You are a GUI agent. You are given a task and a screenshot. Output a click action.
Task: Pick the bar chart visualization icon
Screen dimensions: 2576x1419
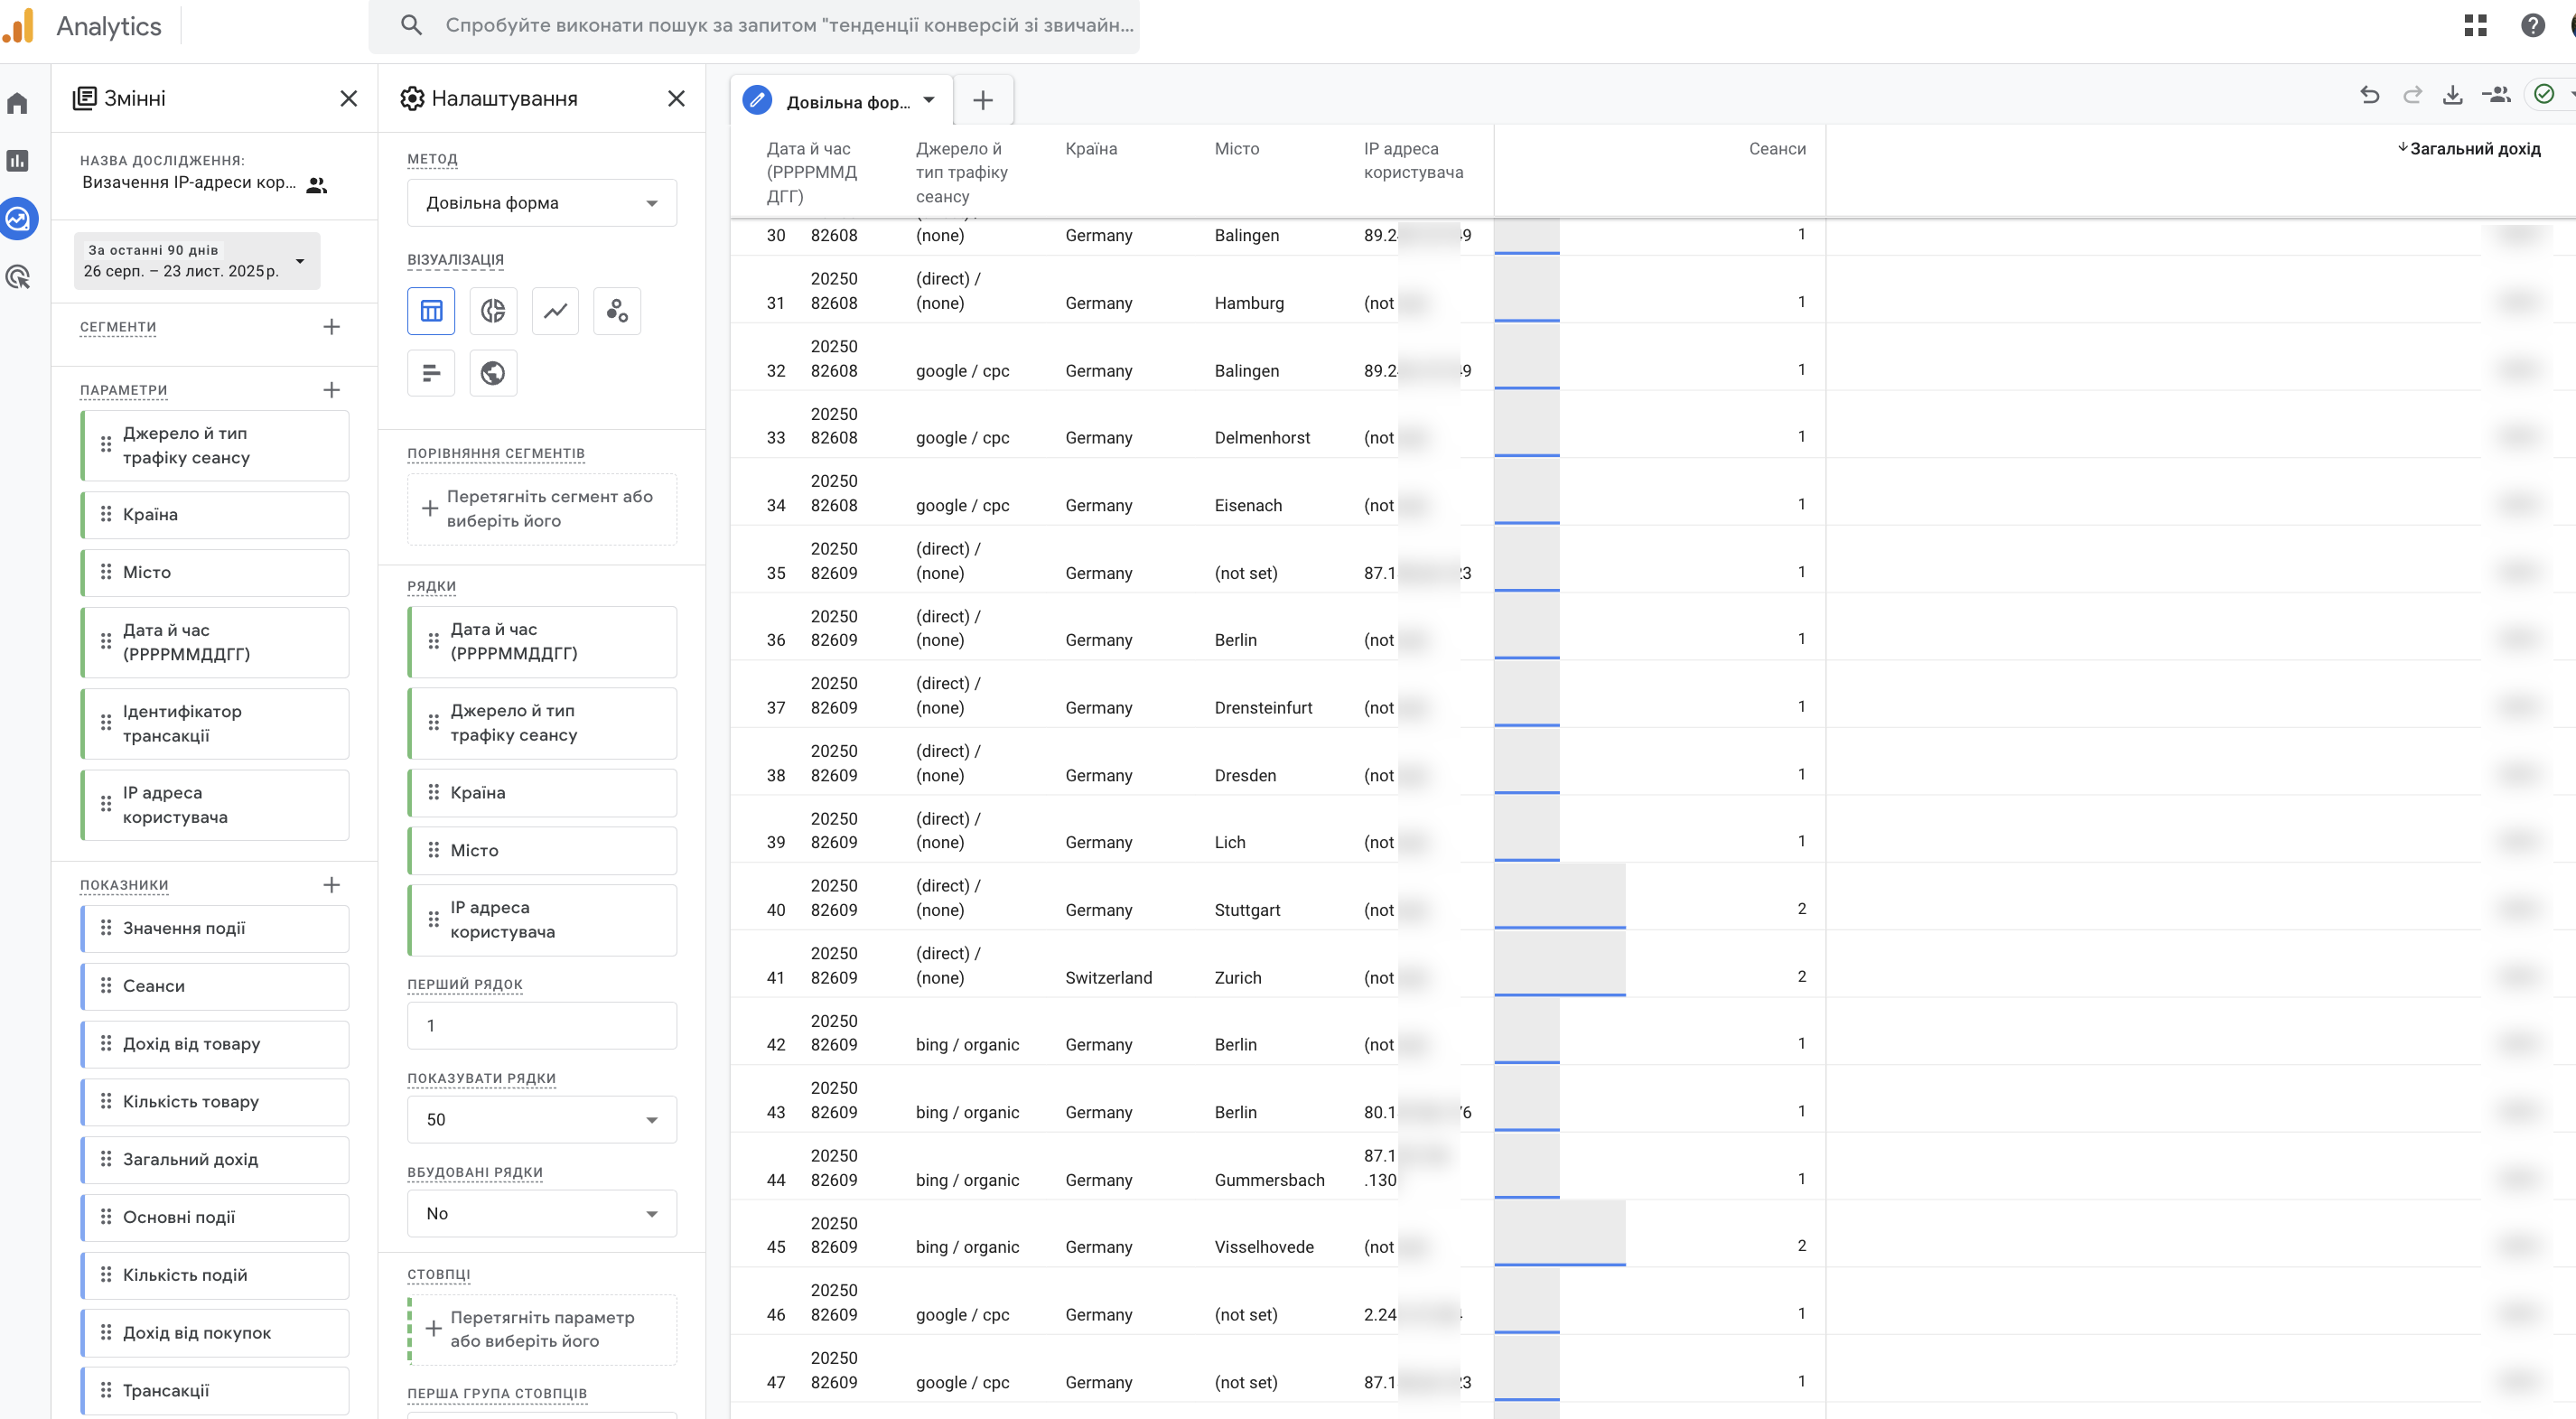tap(431, 373)
